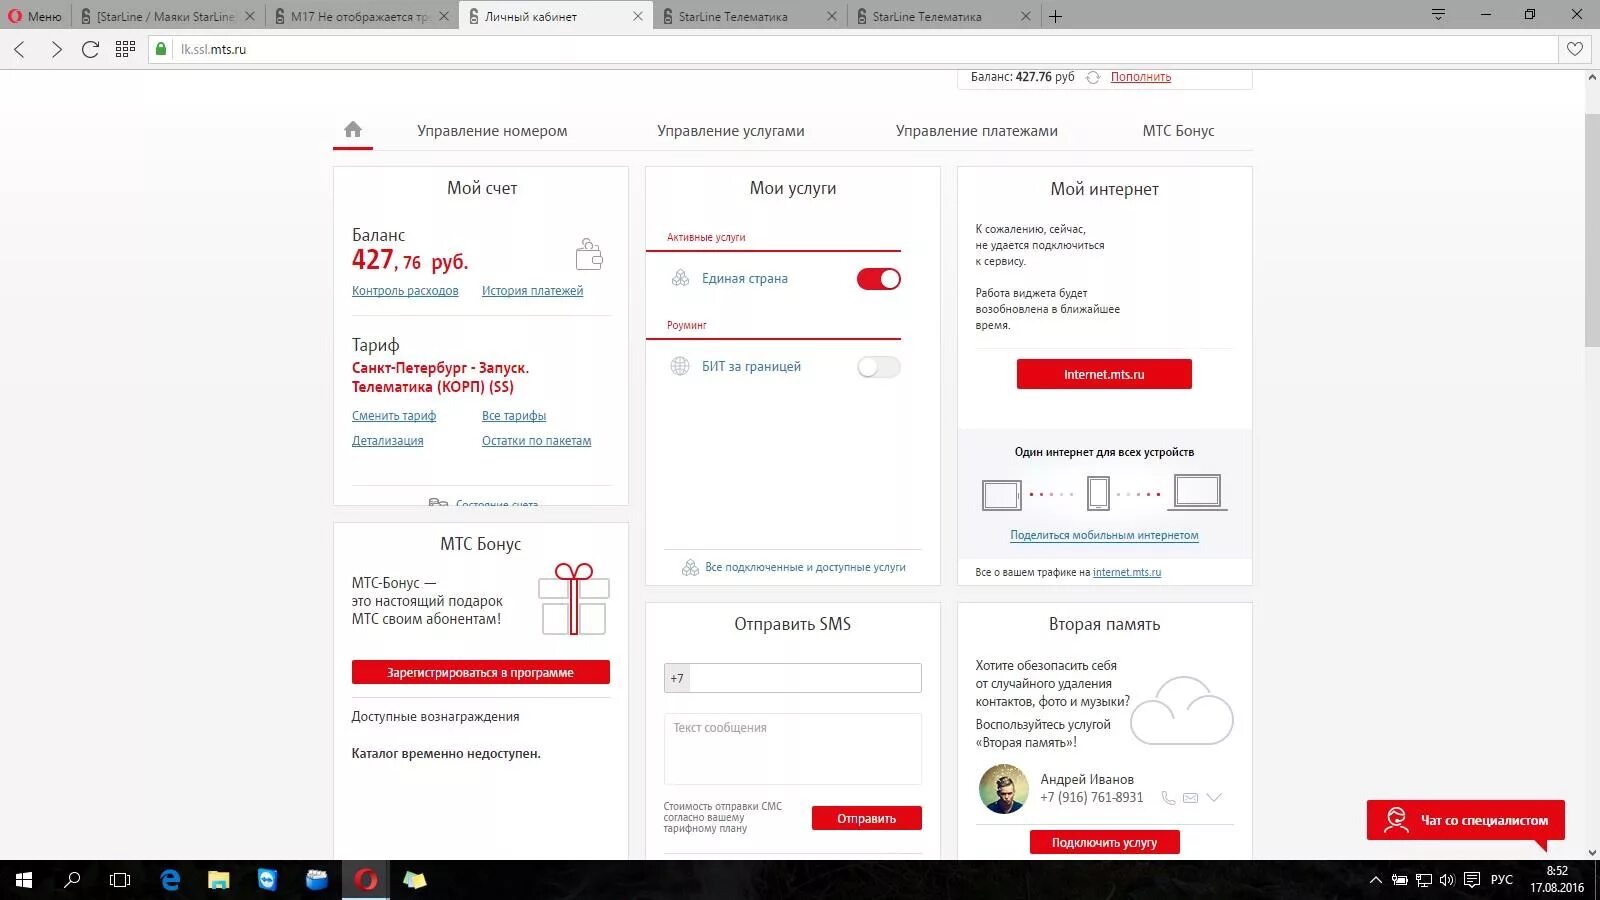This screenshot has width=1600, height=900.
Task: Open TeamViewer from taskbar
Action: [267, 880]
